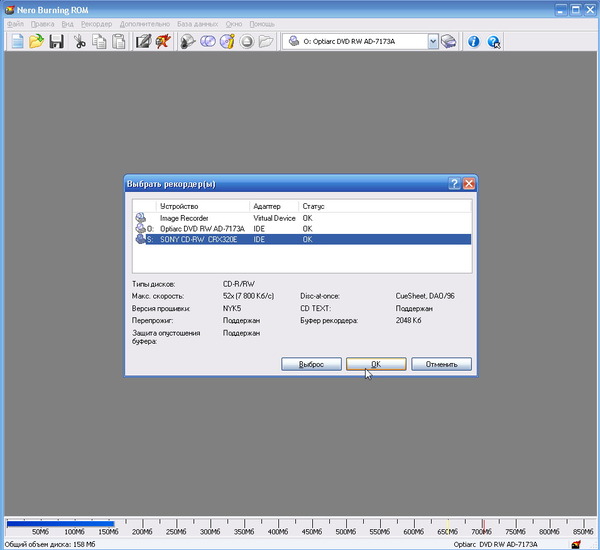Click the blue disc capacity bar
The width and height of the screenshot is (600, 550).
point(60,524)
